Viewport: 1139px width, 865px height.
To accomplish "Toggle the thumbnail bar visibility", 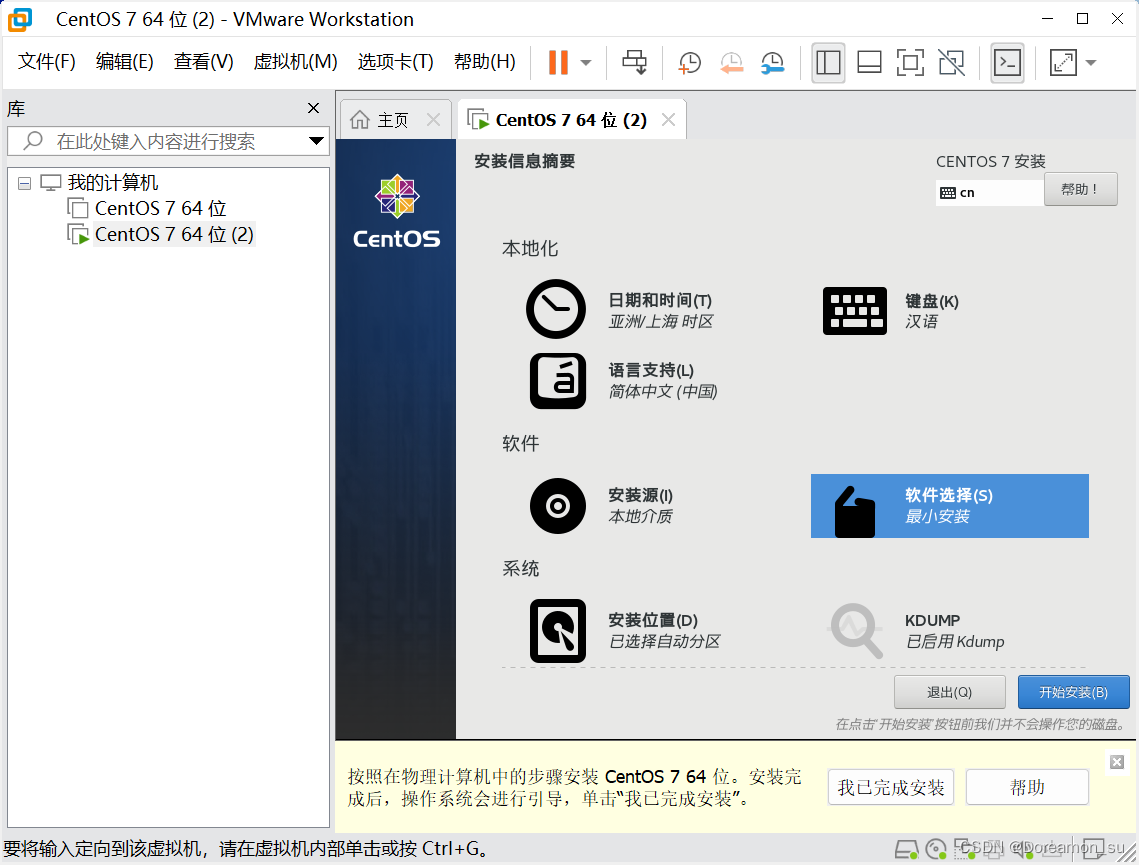I will (x=869, y=62).
